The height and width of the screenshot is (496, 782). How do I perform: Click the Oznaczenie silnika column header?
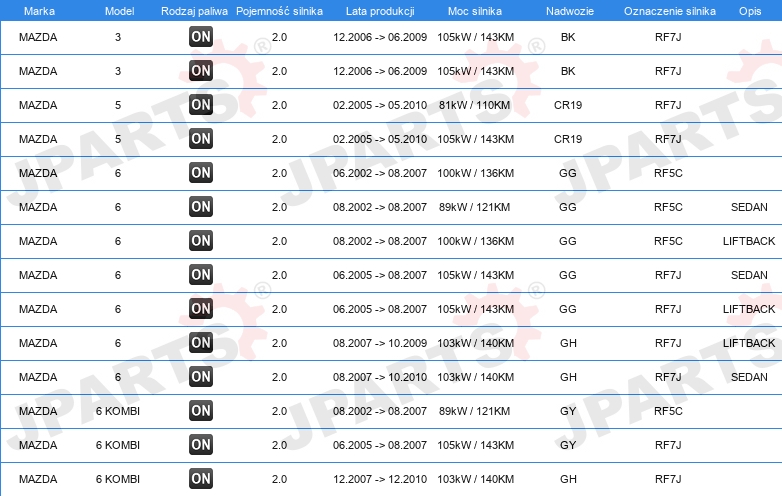click(x=670, y=11)
